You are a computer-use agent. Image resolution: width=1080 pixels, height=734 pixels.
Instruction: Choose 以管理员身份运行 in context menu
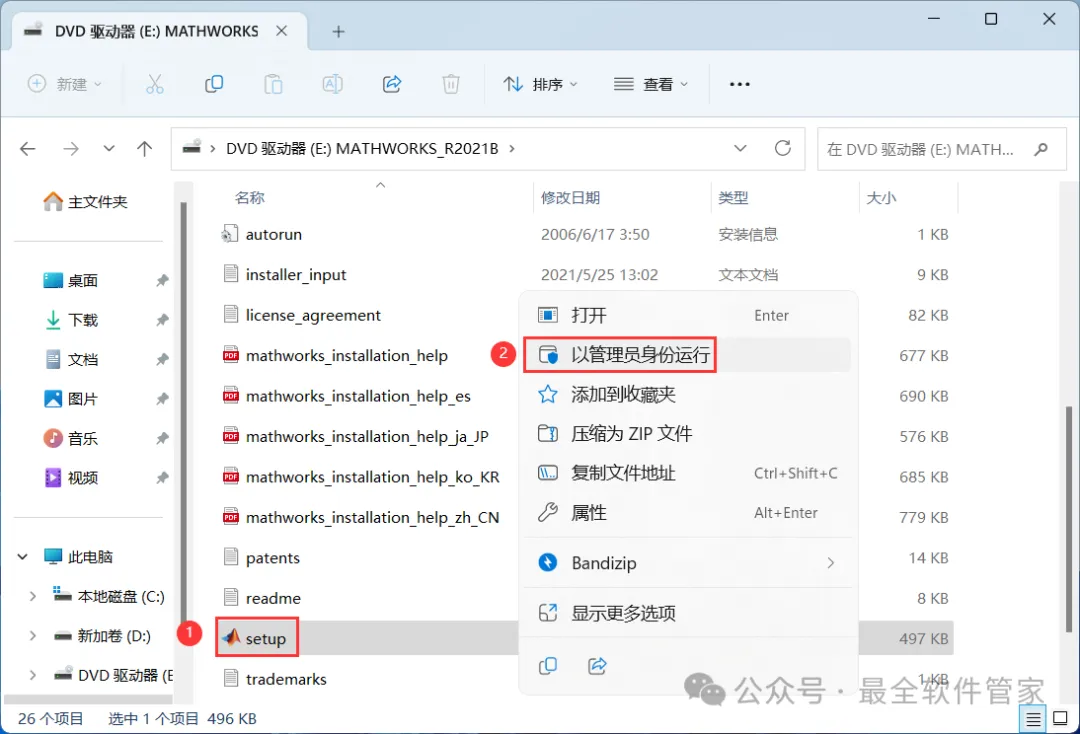pyautogui.click(x=687, y=355)
